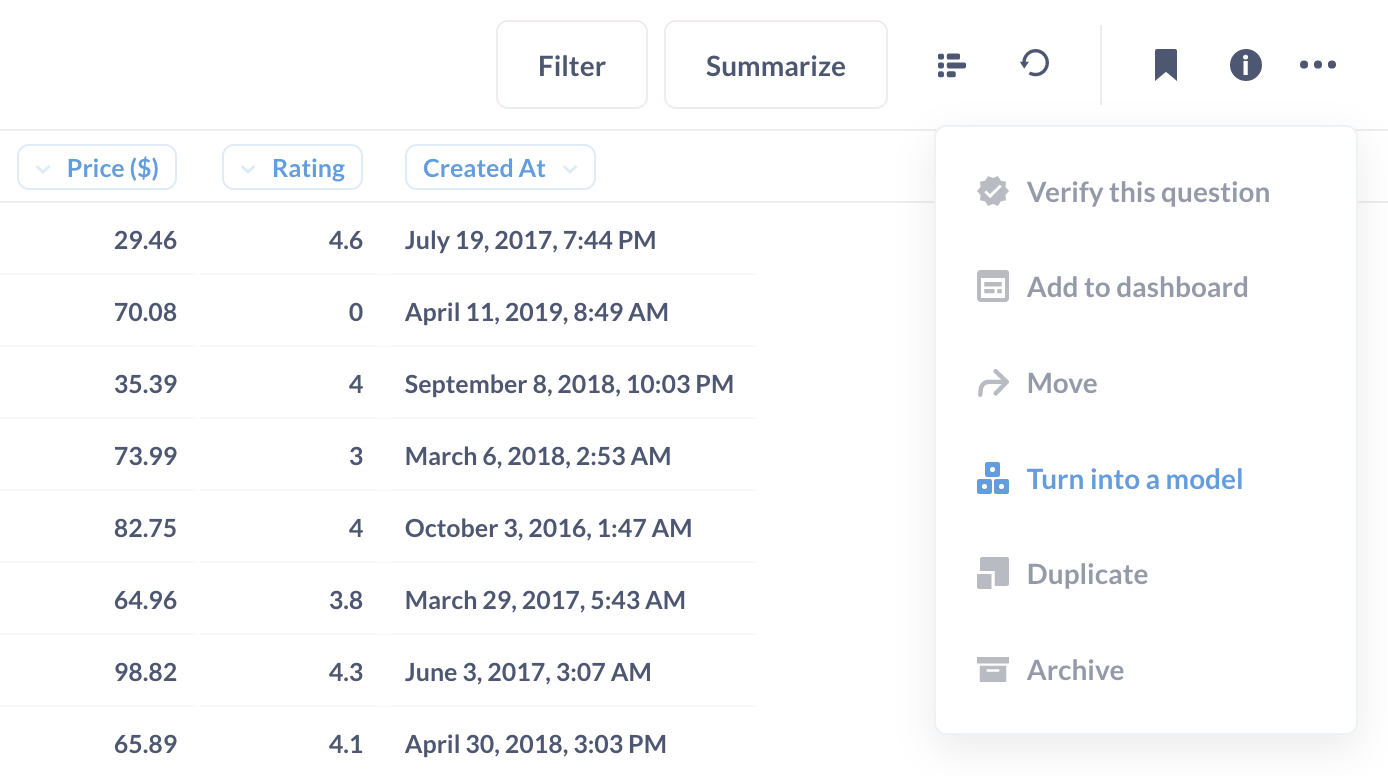Click the Summarize button

coord(775,66)
